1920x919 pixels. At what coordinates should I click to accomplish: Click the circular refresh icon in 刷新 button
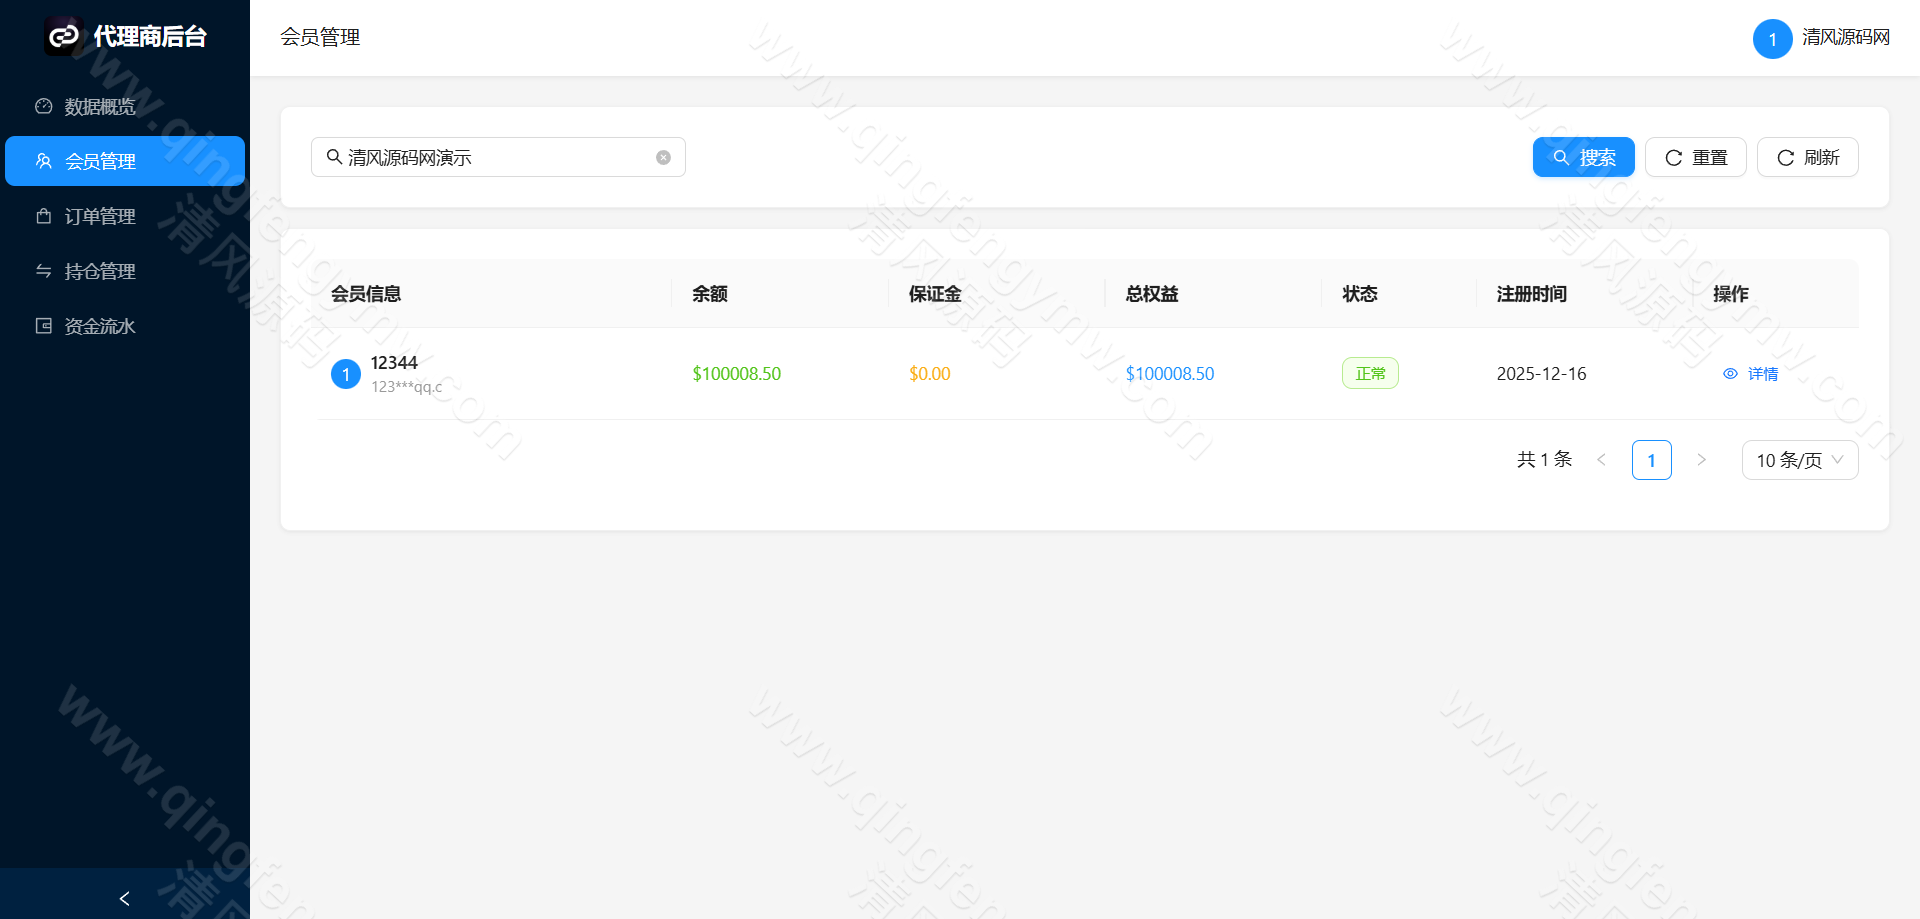(x=1785, y=157)
